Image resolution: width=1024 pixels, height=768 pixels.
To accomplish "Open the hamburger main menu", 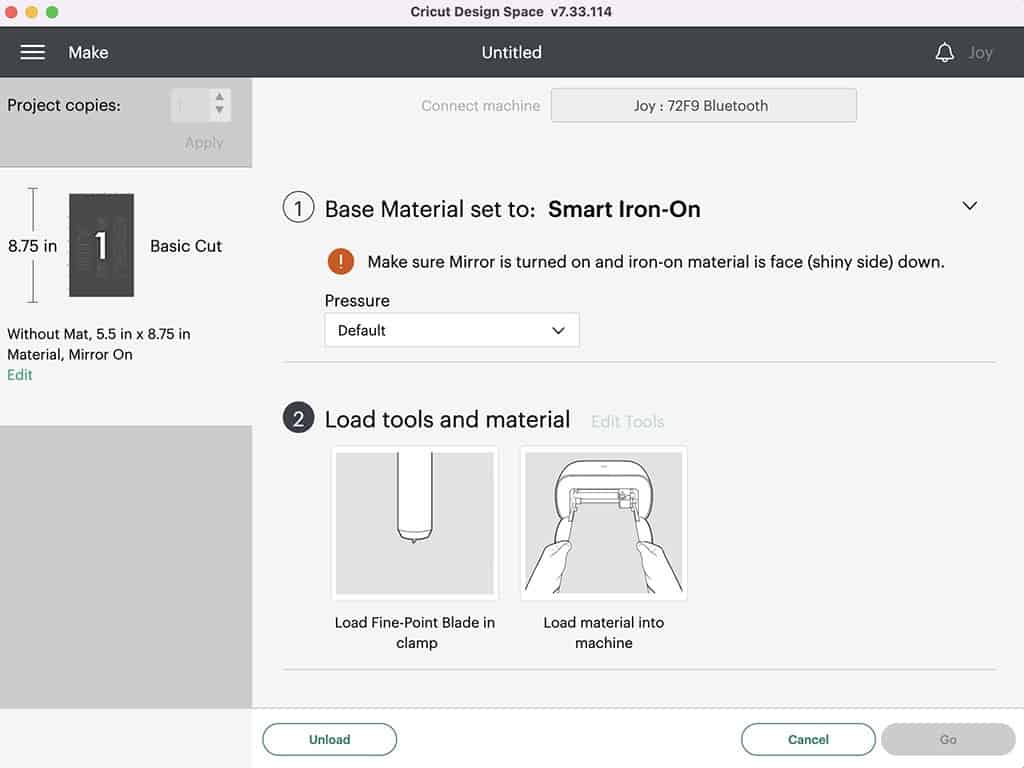I will click(32, 52).
